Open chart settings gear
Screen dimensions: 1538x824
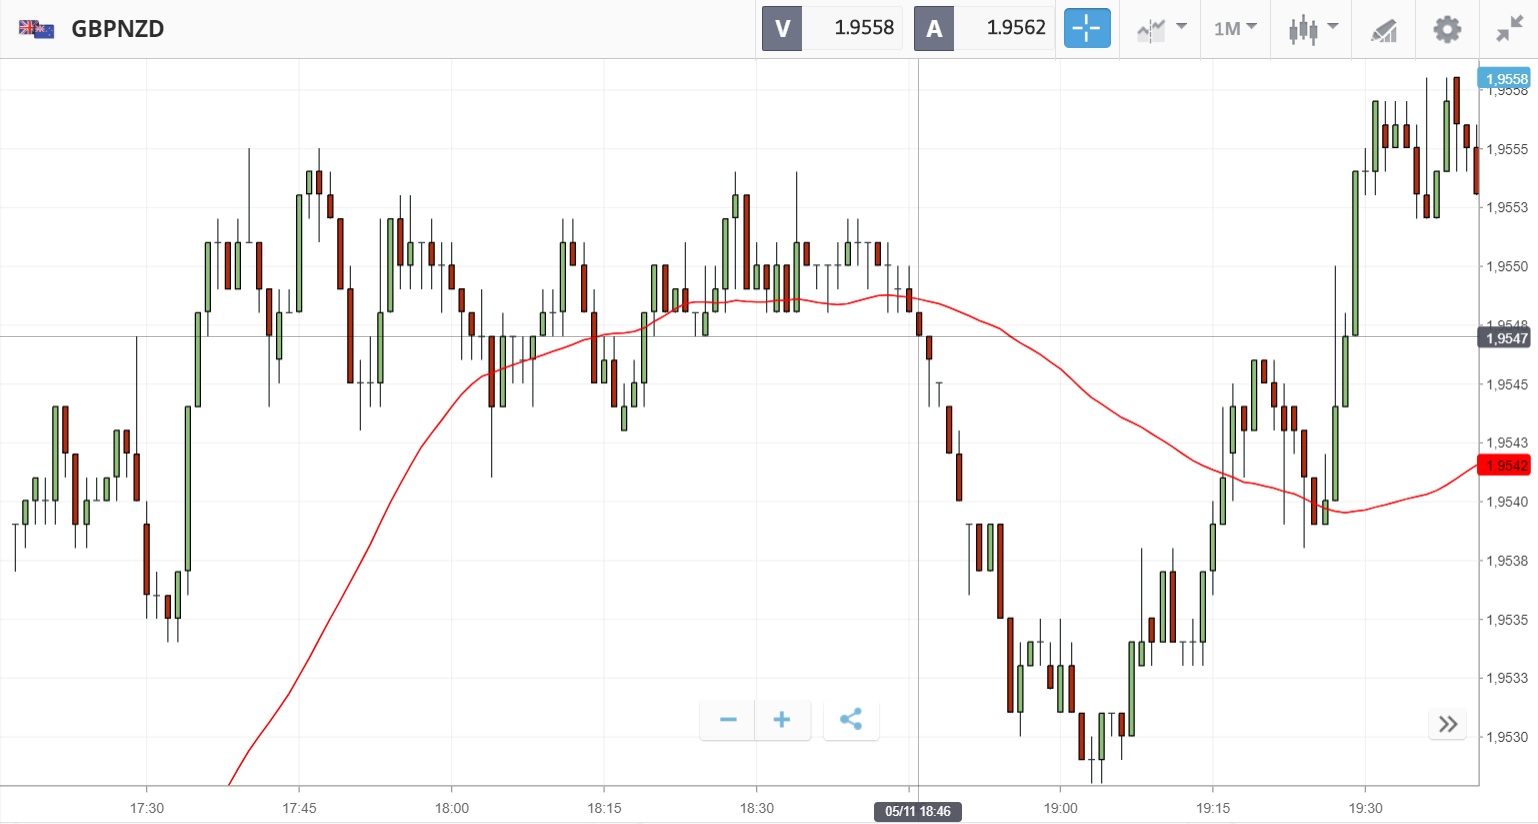click(1446, 29)
